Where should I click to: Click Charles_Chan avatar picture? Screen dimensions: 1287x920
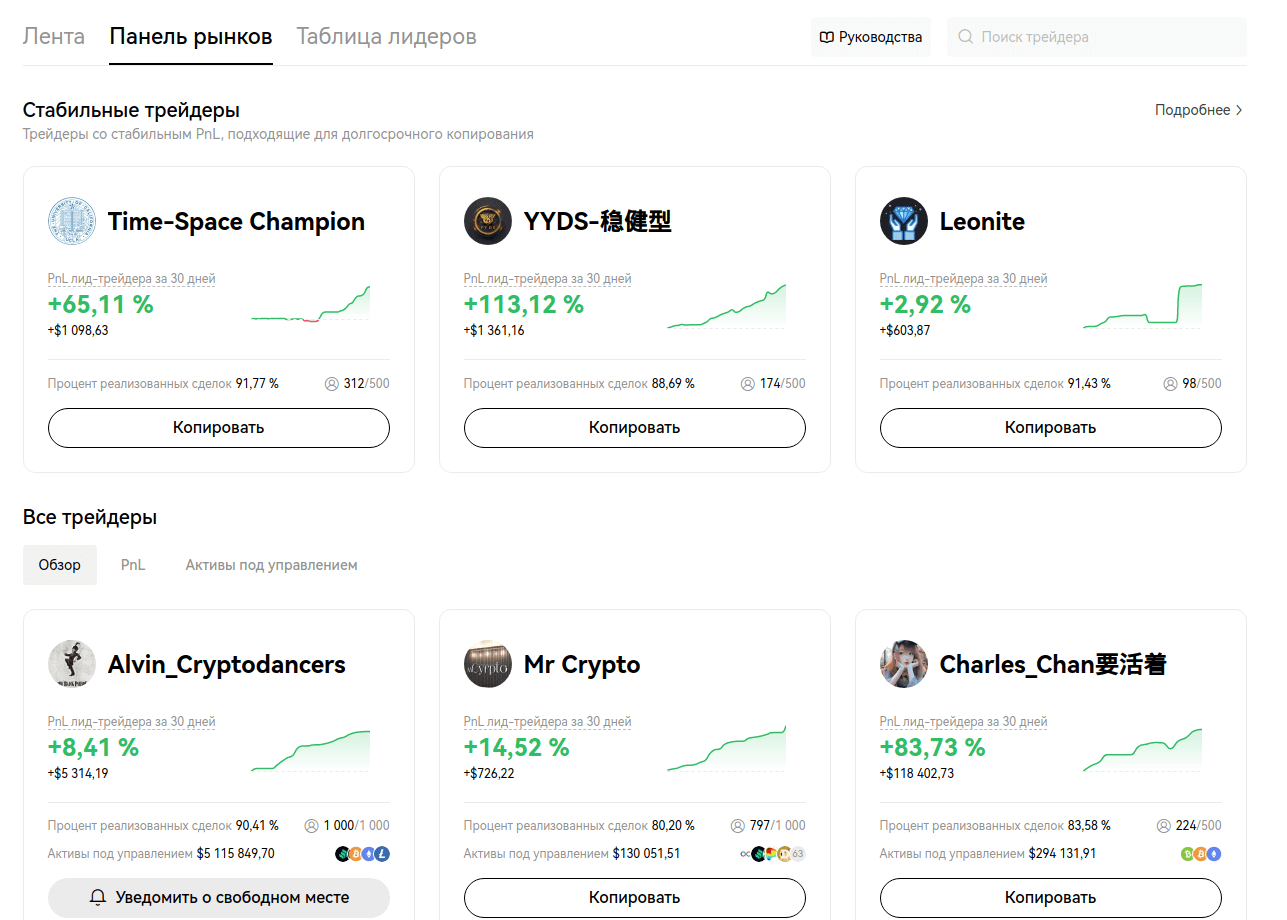pos(904,664)
